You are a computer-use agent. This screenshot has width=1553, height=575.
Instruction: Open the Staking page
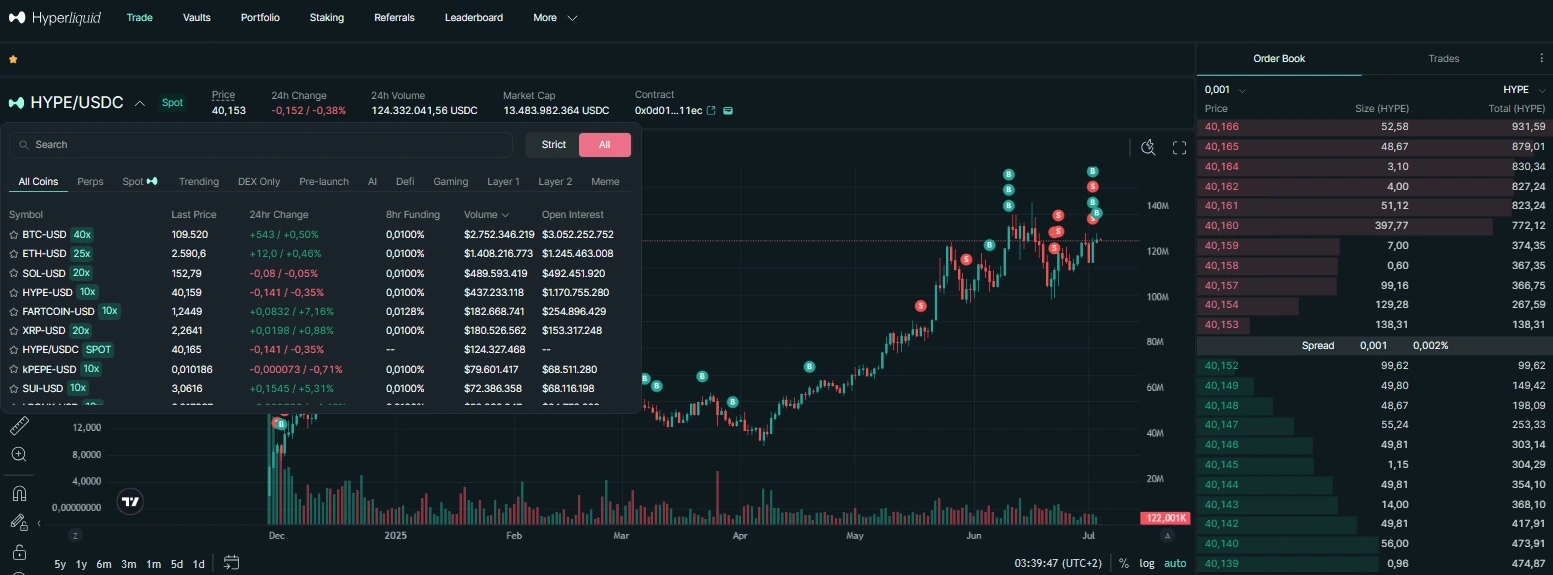[x=327, y=18]
